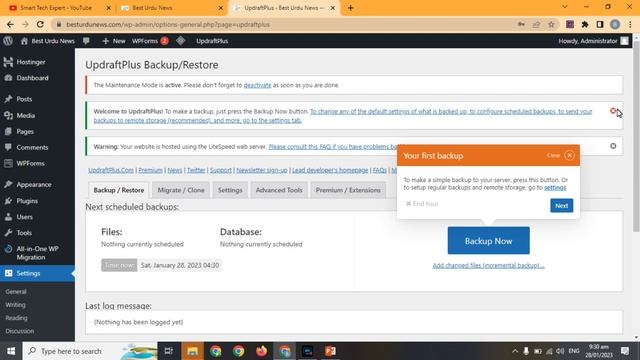Click settings link in tour popup
This screenshot has width=640, height=360.
tap(555, 188)
